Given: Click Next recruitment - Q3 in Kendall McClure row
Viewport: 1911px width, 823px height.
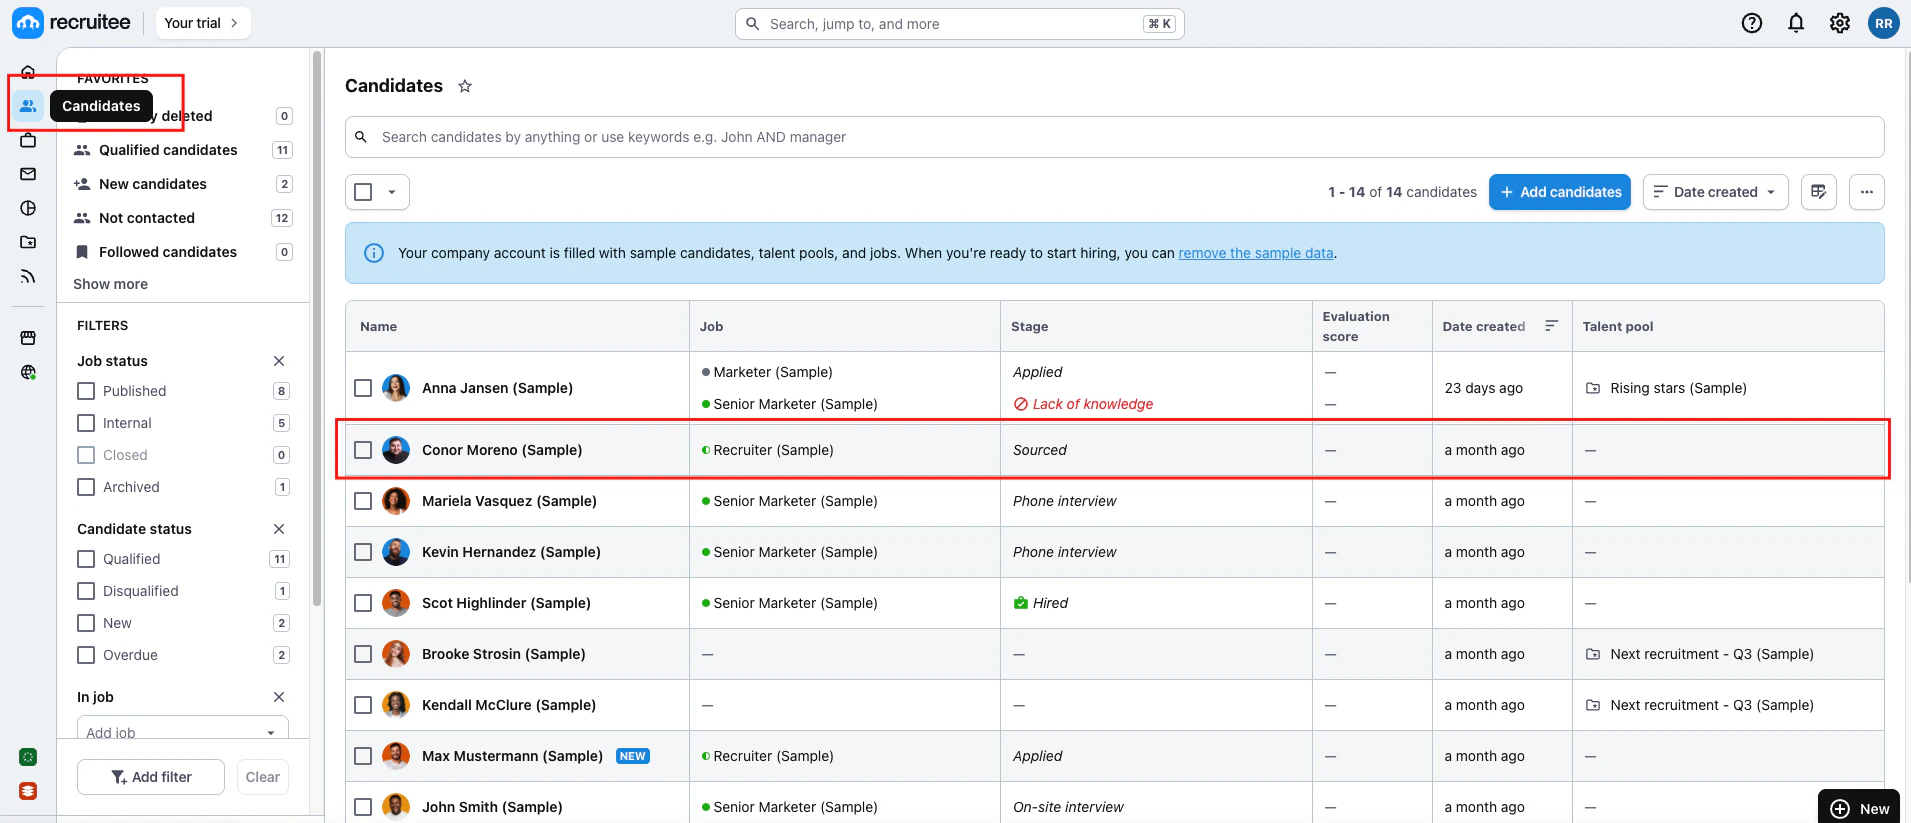Looking at the screenshot, I should point(1712,705).
